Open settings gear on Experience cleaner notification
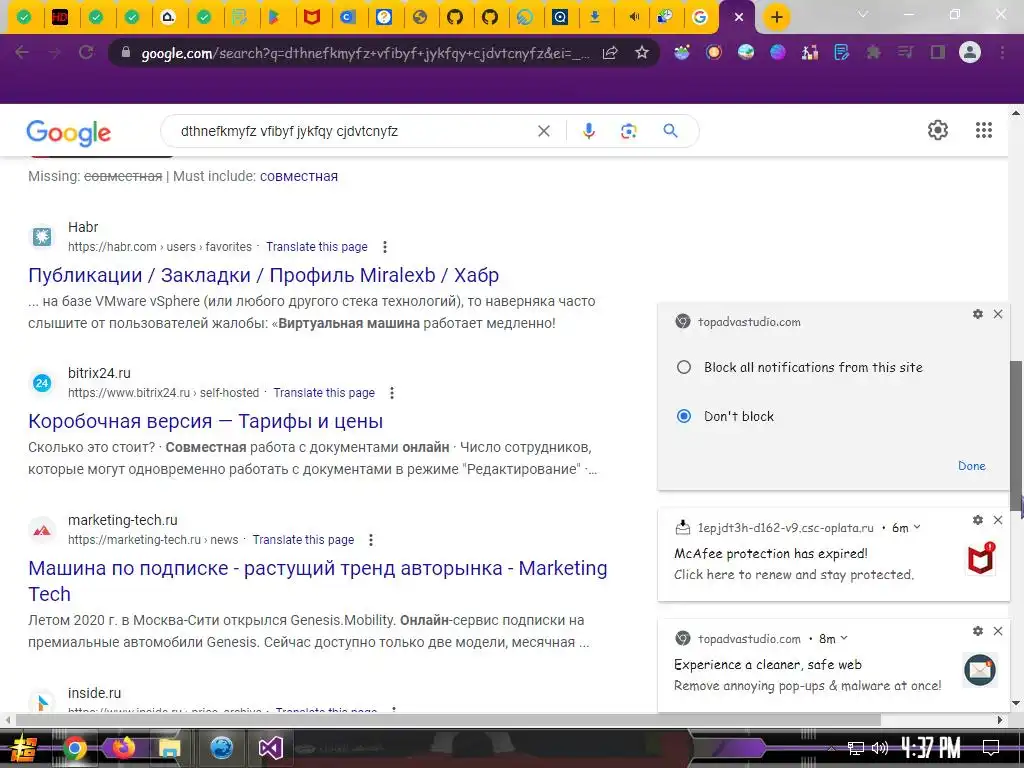This screenshot has height=768, width=1024. [x=978, y=631]
